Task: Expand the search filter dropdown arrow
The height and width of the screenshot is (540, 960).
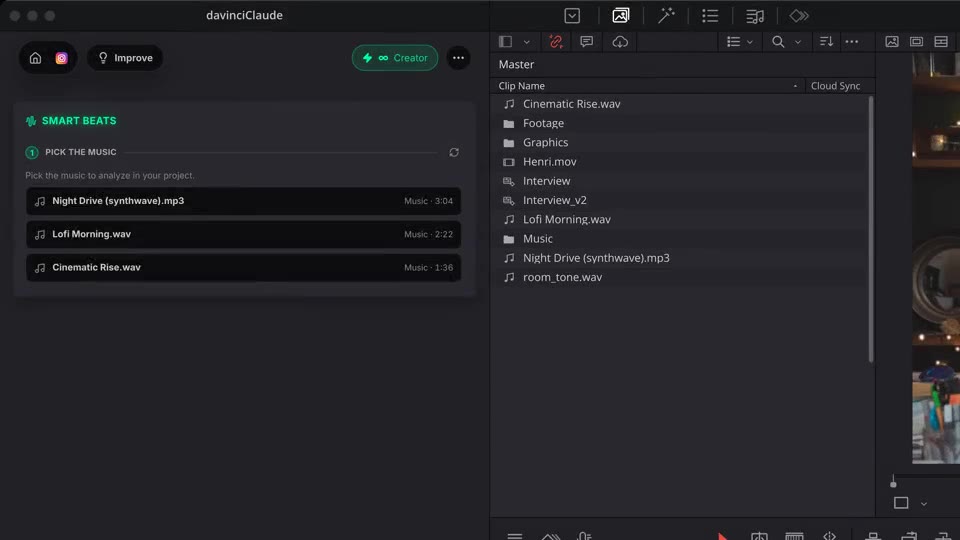Action: (797, 42)
